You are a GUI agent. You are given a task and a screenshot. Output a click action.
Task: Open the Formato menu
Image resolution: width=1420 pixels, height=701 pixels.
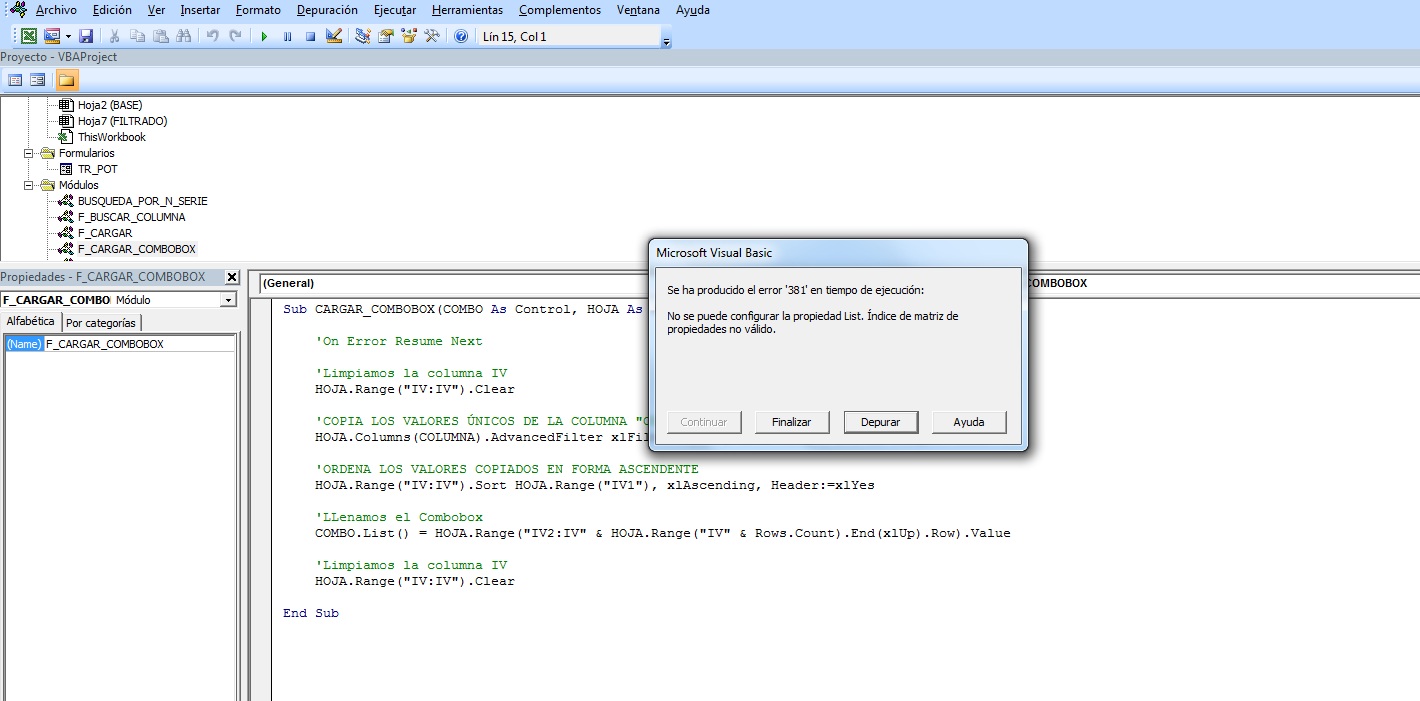pyautogui.click(x=258, y=10)
